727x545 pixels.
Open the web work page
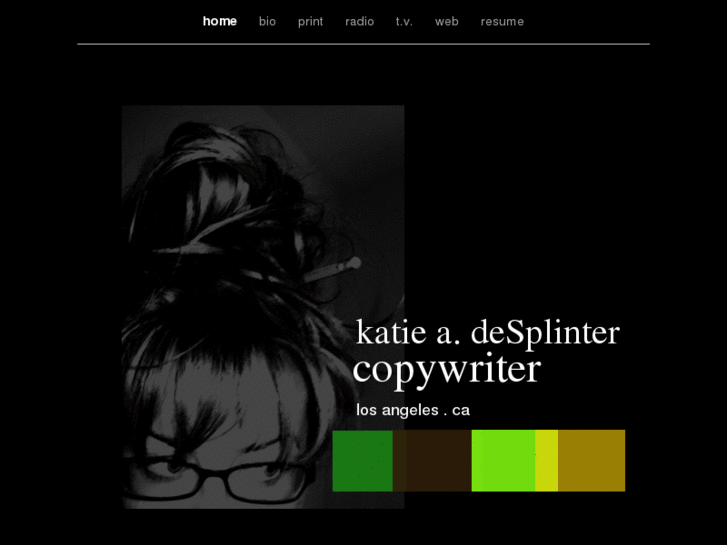pos(446,21)
